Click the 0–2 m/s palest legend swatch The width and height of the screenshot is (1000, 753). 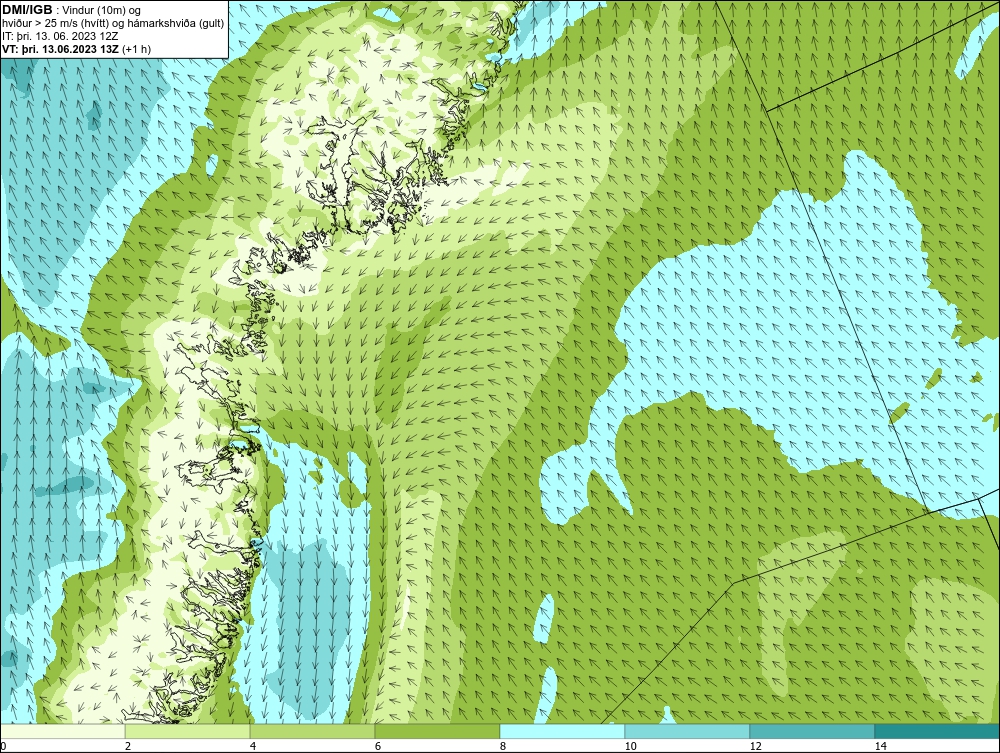coord(62,731)
